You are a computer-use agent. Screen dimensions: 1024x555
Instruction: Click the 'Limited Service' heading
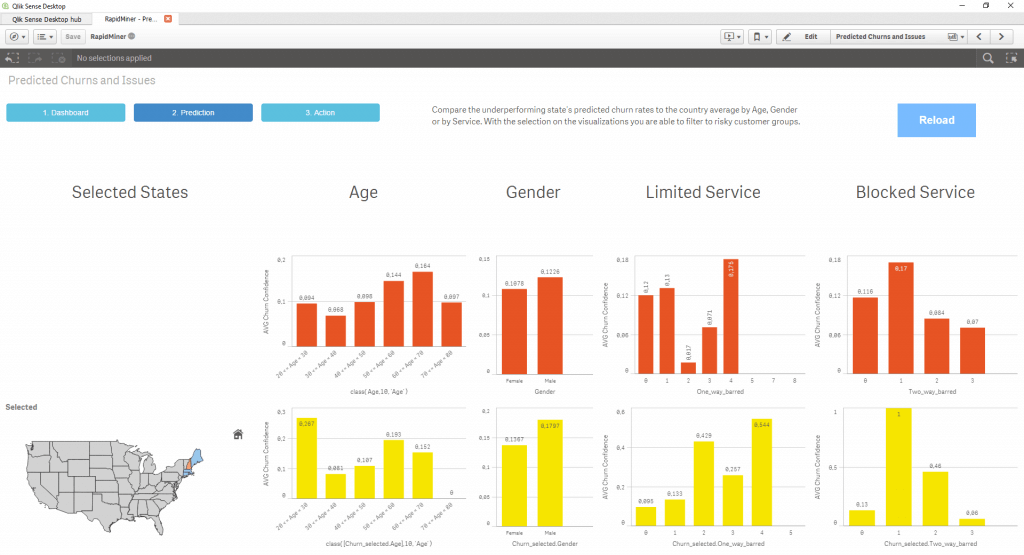(x=703, y=192)
